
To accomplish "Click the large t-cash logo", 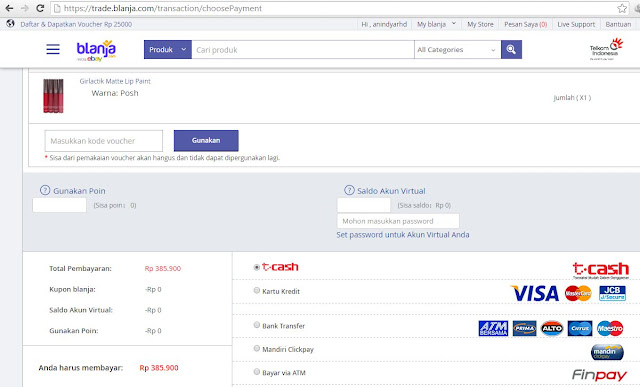I will point(600,270).
